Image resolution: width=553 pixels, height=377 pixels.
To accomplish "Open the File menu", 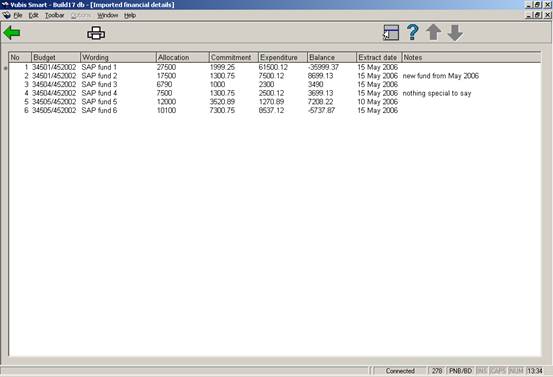I will (18, 15).
